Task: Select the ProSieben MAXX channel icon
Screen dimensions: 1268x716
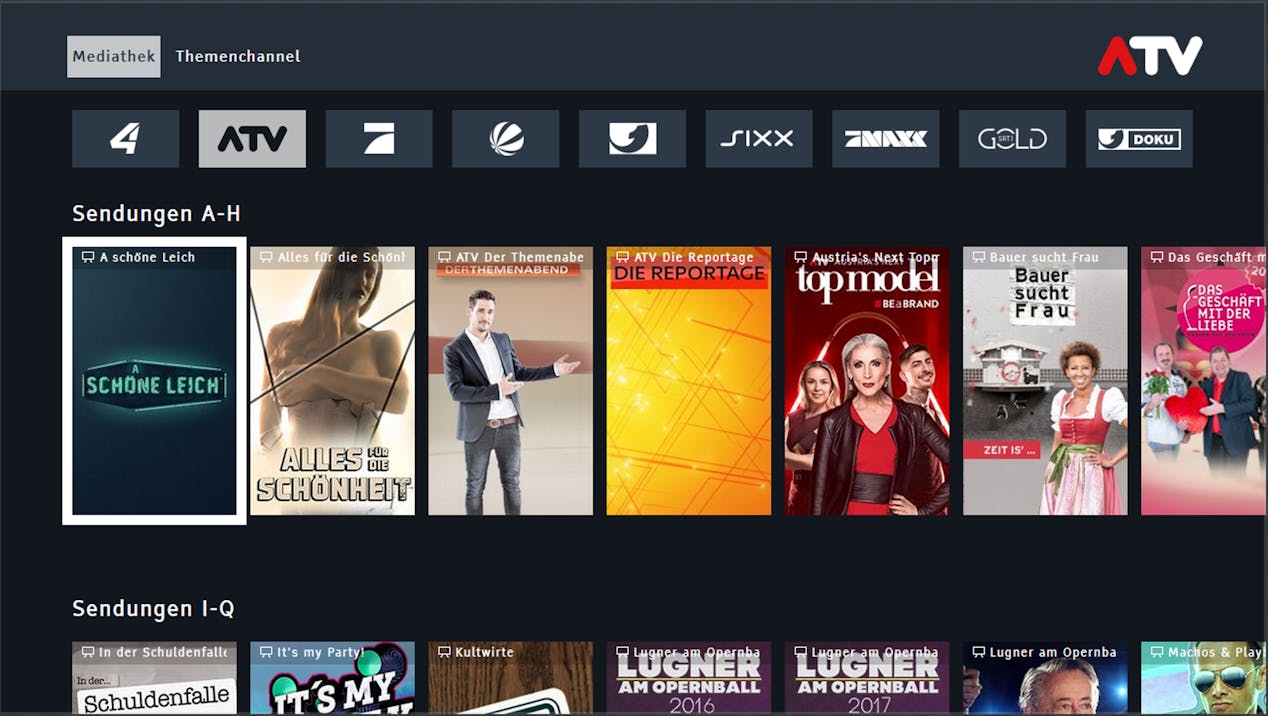Action: [886, 139]
